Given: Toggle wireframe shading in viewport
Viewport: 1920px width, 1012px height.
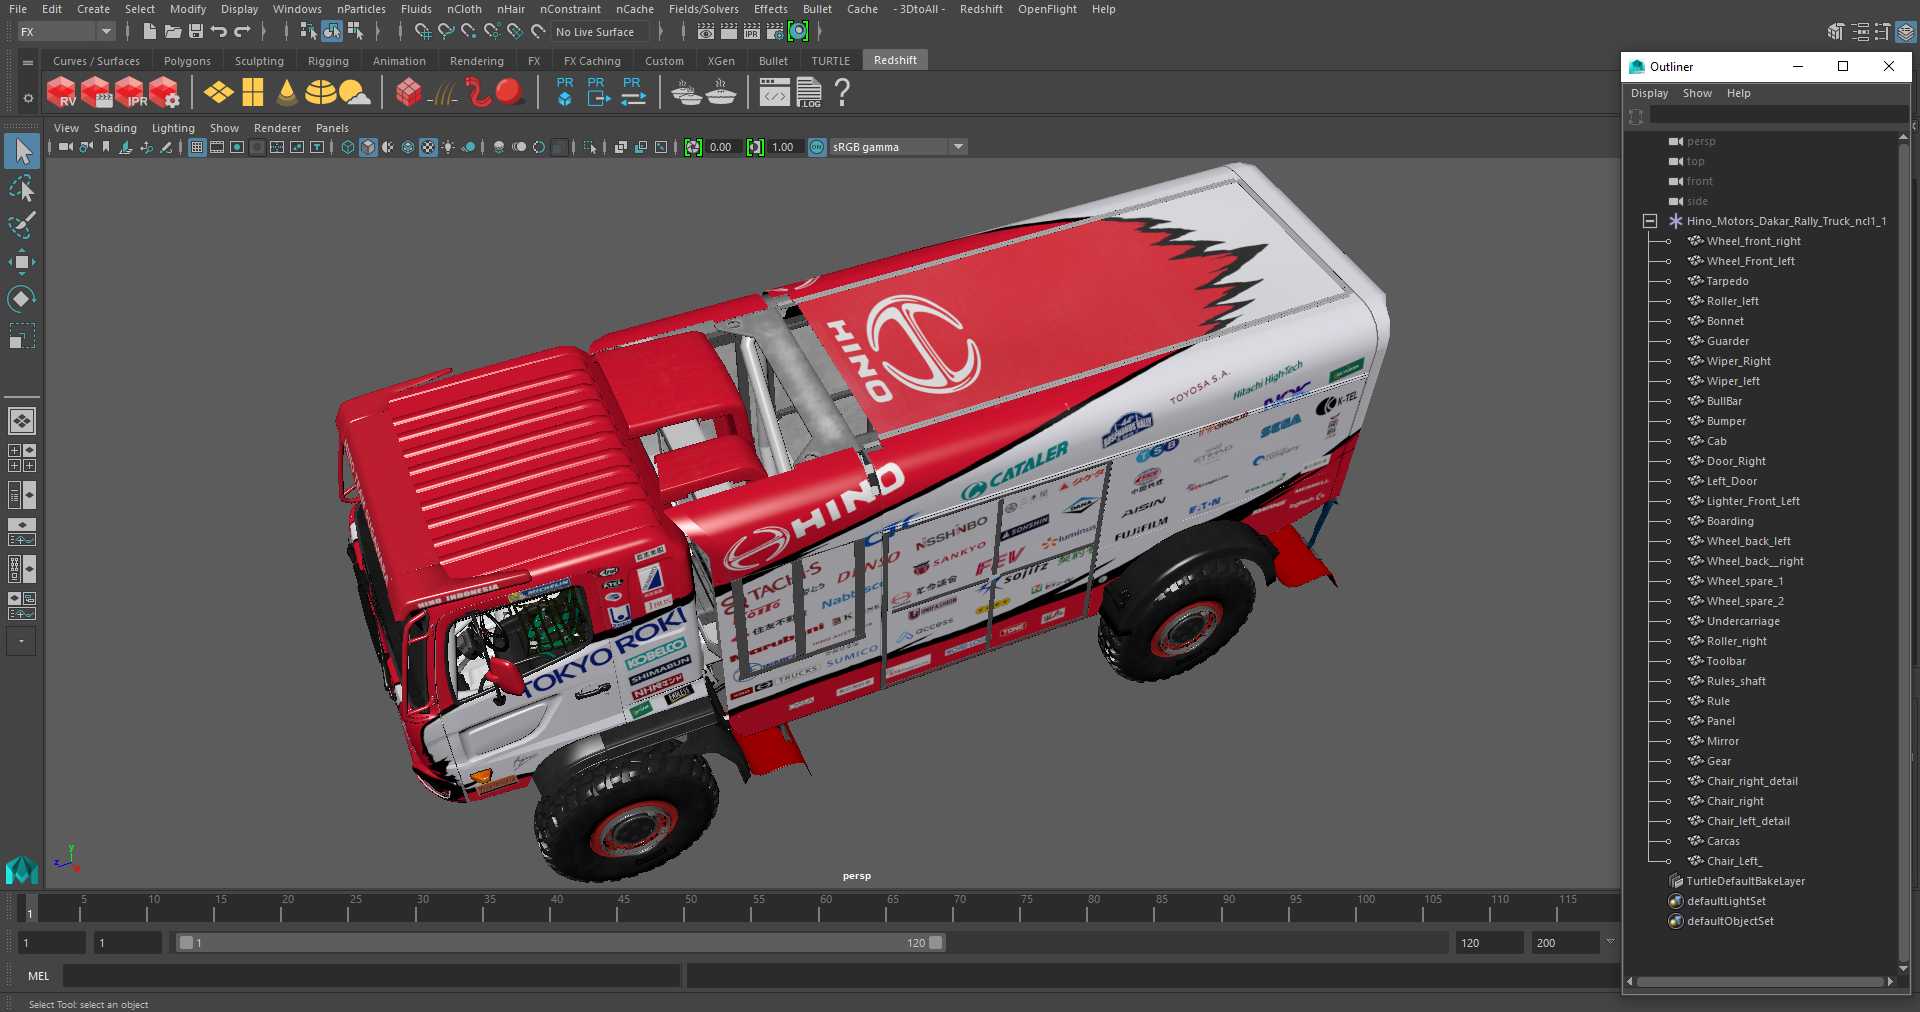Looking at the screenshot, I should tap(348, 147).
